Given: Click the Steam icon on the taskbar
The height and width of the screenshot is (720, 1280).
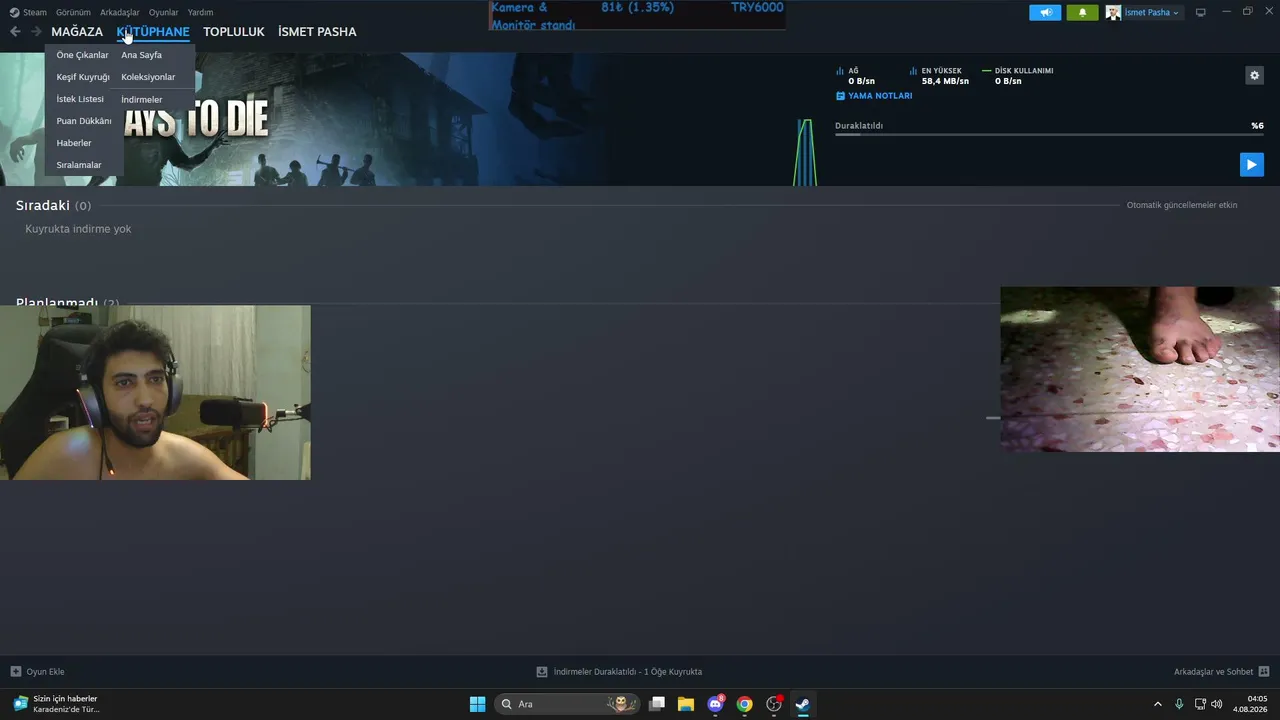Looking at the screenshot, I should (802, 704).
